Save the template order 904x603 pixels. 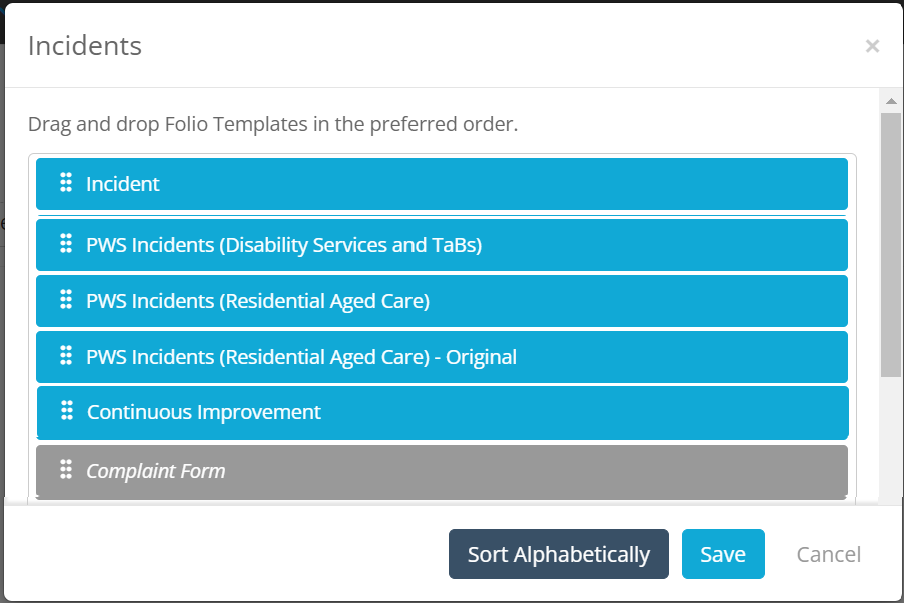(x=722, y=554)
